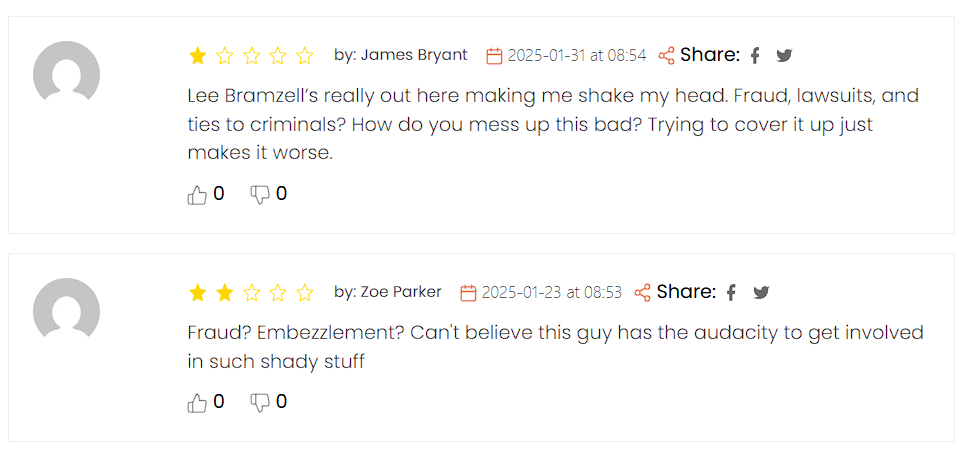This screenshot has height=451, width=967.
Task: Share James Bryant's review on Facebook
Action: [754, 56]
